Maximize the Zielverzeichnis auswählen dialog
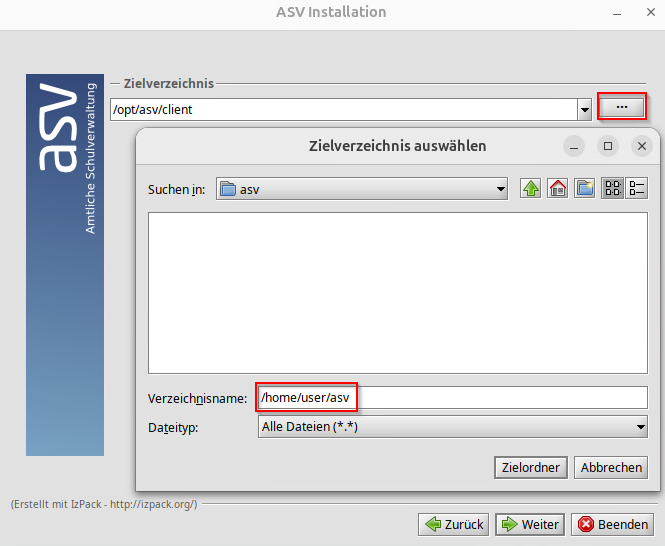Image resolution: width=665 pixels, height=546 pixels. [608, 146]
